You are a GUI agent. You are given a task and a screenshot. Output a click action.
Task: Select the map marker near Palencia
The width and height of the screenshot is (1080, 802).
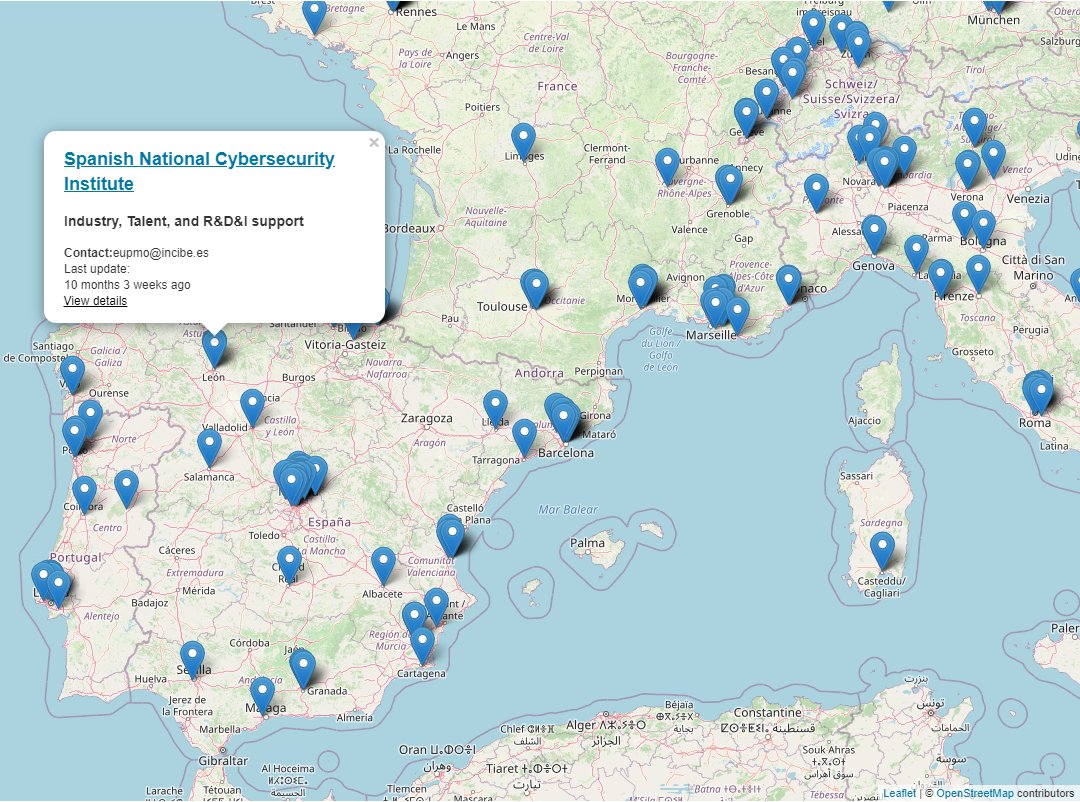coord(252,408)
